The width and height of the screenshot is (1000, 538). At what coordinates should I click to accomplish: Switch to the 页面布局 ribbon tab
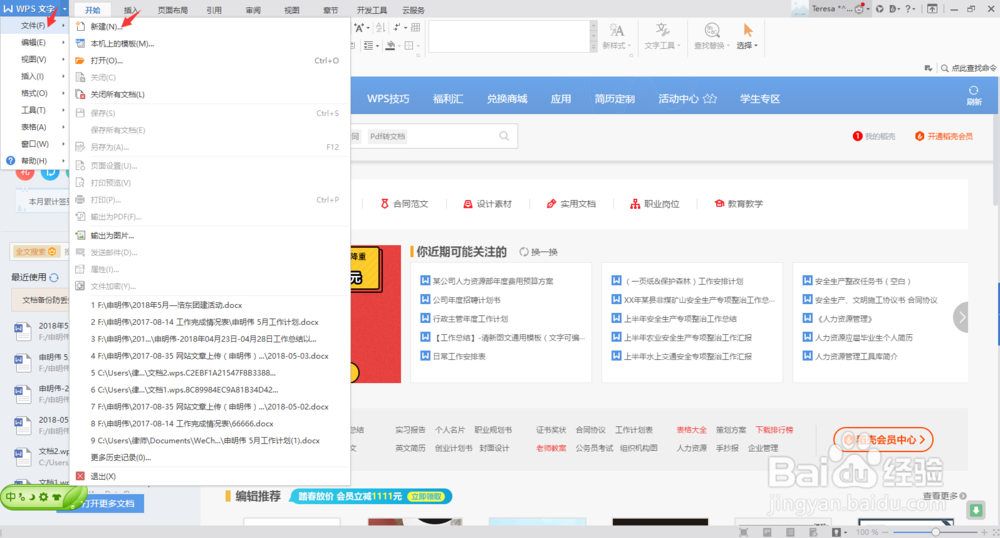tap(172, 10)
